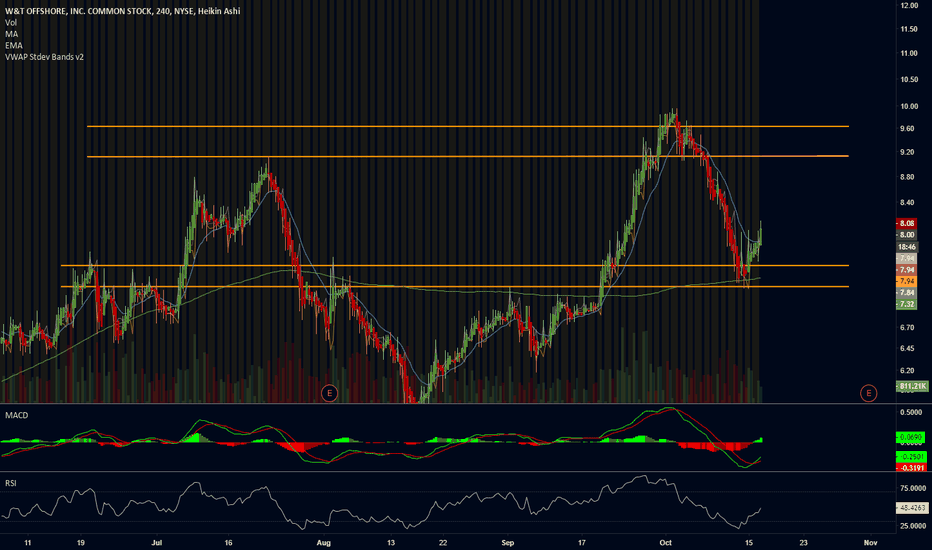
Task: Click the 13 date on time axis
Action: point(391,543)
